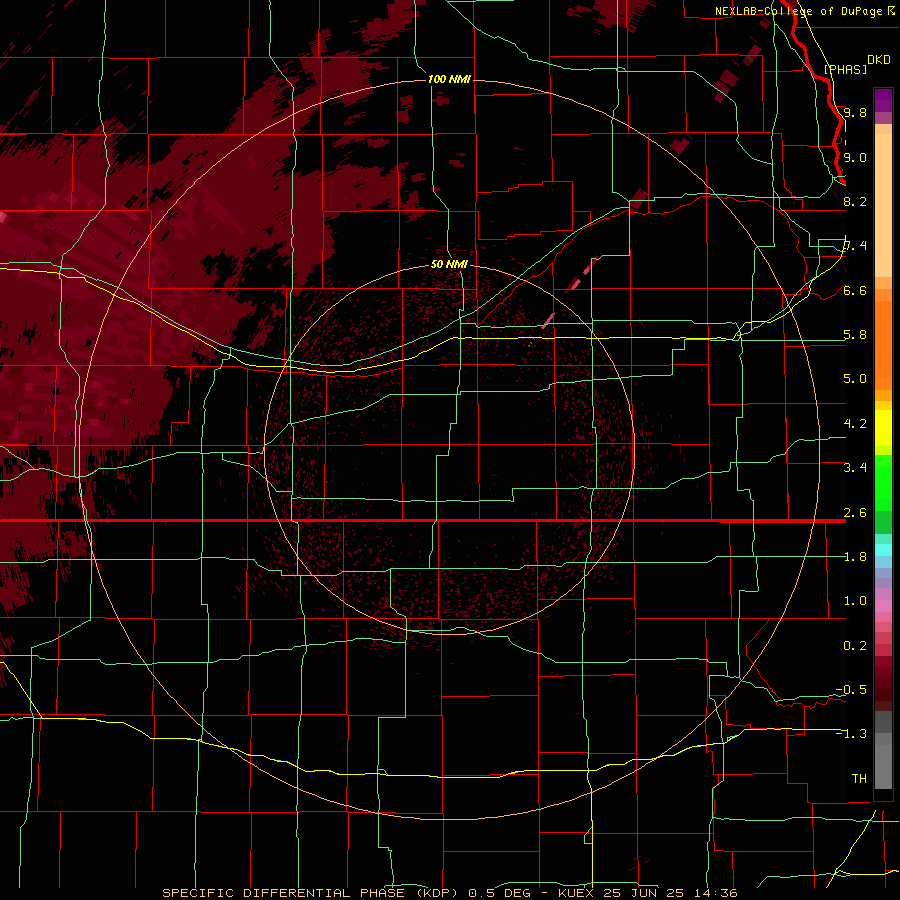Click the 9.8 scale value

coord(855,112)
